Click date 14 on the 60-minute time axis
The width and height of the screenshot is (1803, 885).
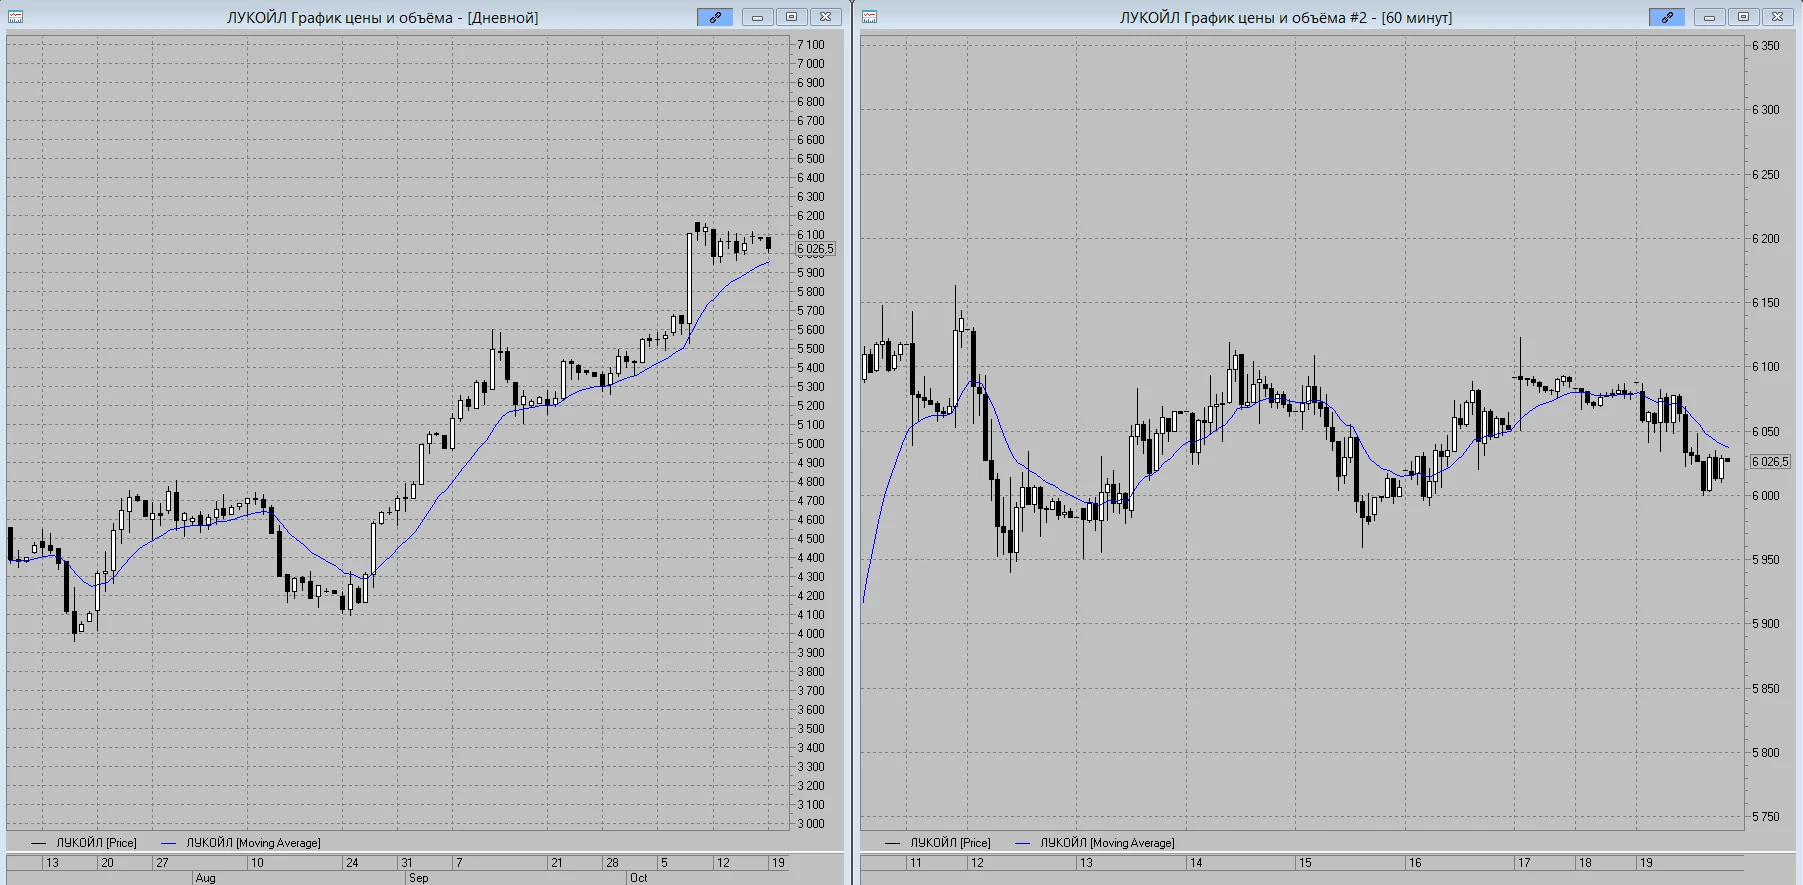pyautogui.click(x=1196, y=862)
